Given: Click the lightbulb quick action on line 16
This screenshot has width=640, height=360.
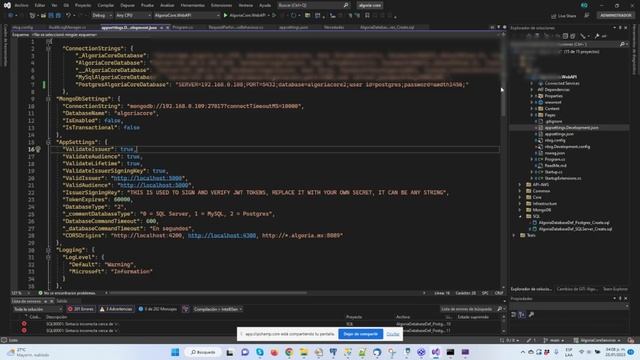Looking at the screenshot, I should 38,149.
